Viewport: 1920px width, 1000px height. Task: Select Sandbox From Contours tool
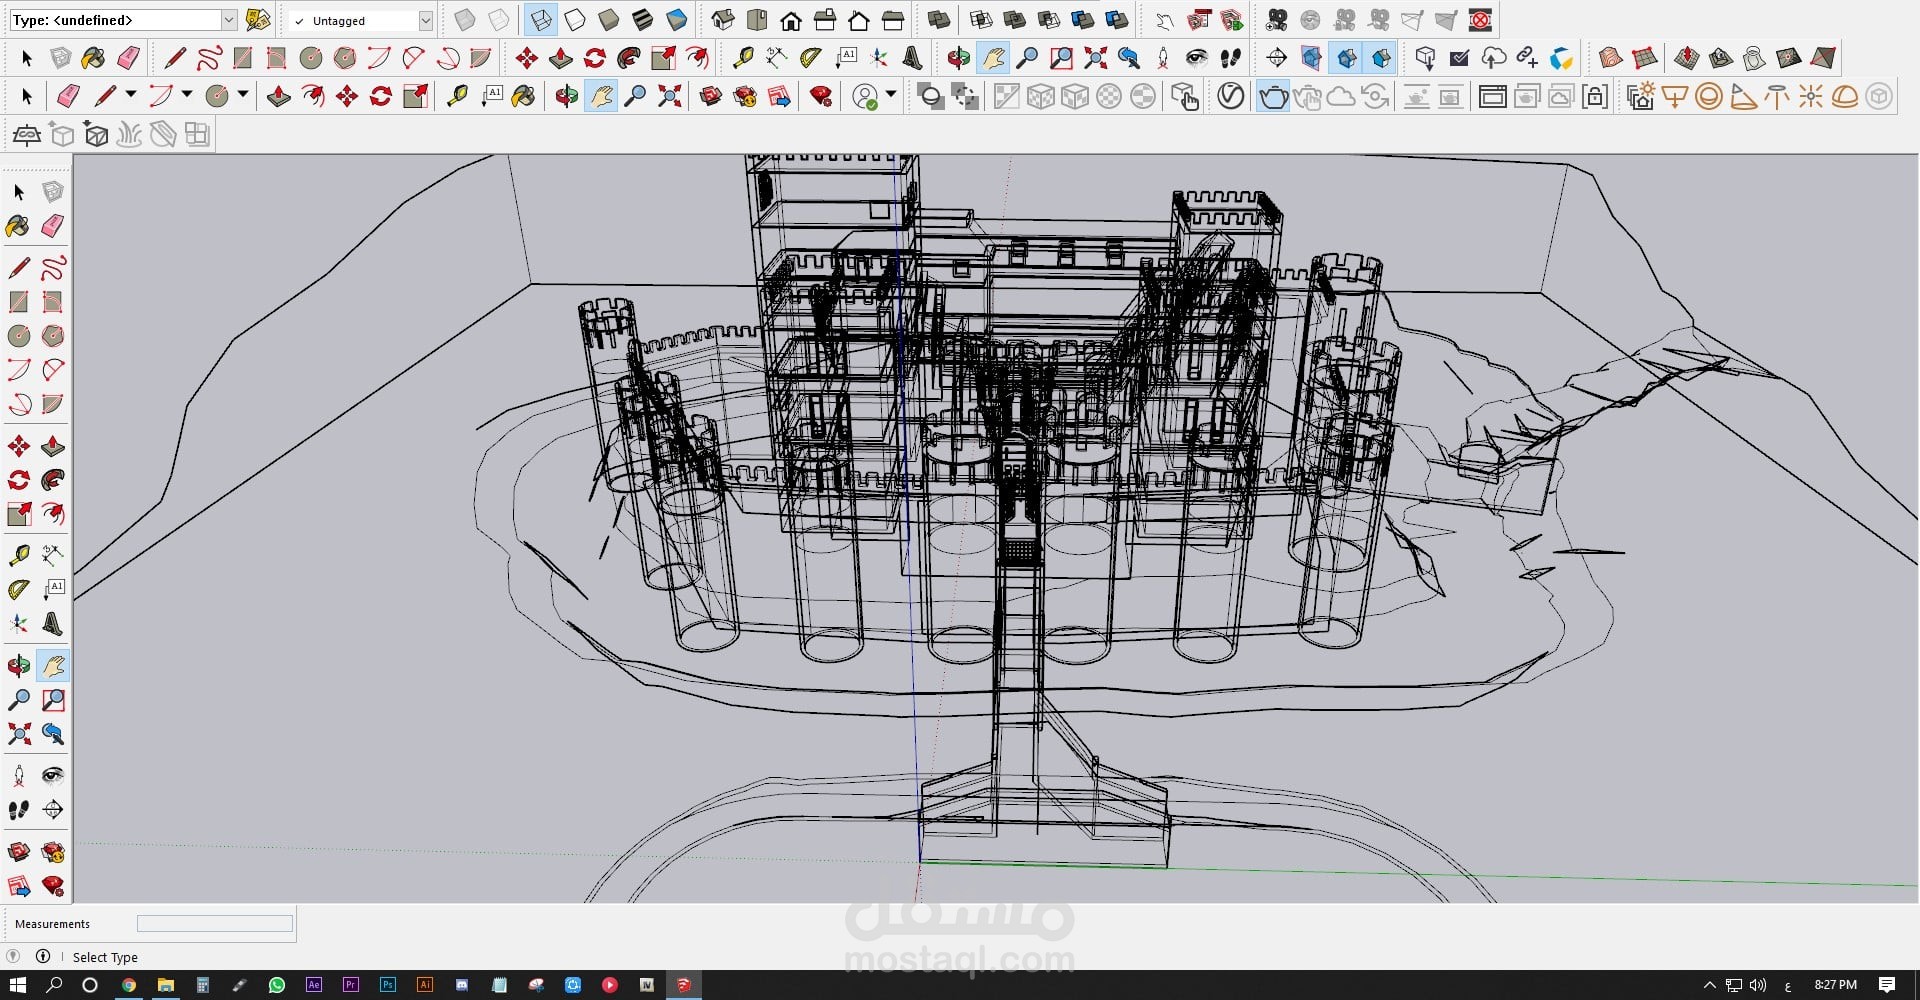pyautogui.click(x=1610, y=58)
